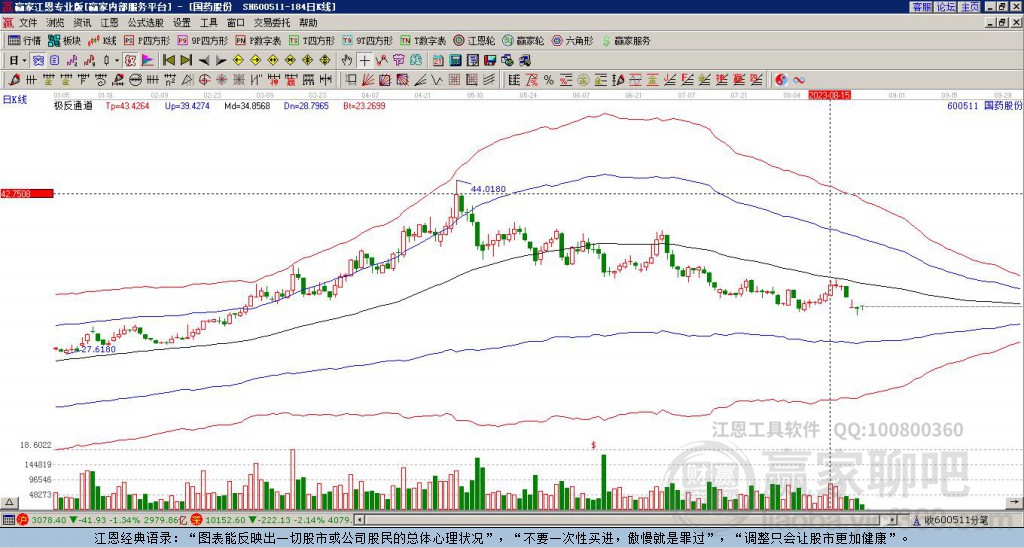Open the 六角形 hexagon tool
The width and height of the screenshot is (1024, 548).
pos(572,40)
